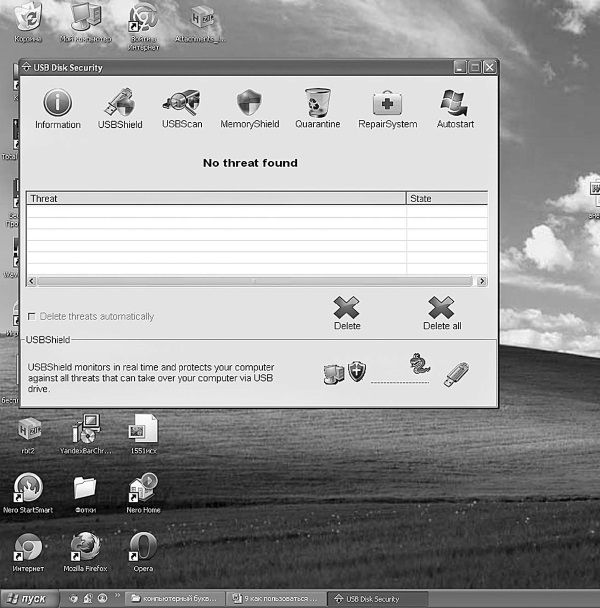Select the USBShield tool

(x=120, y=108)
